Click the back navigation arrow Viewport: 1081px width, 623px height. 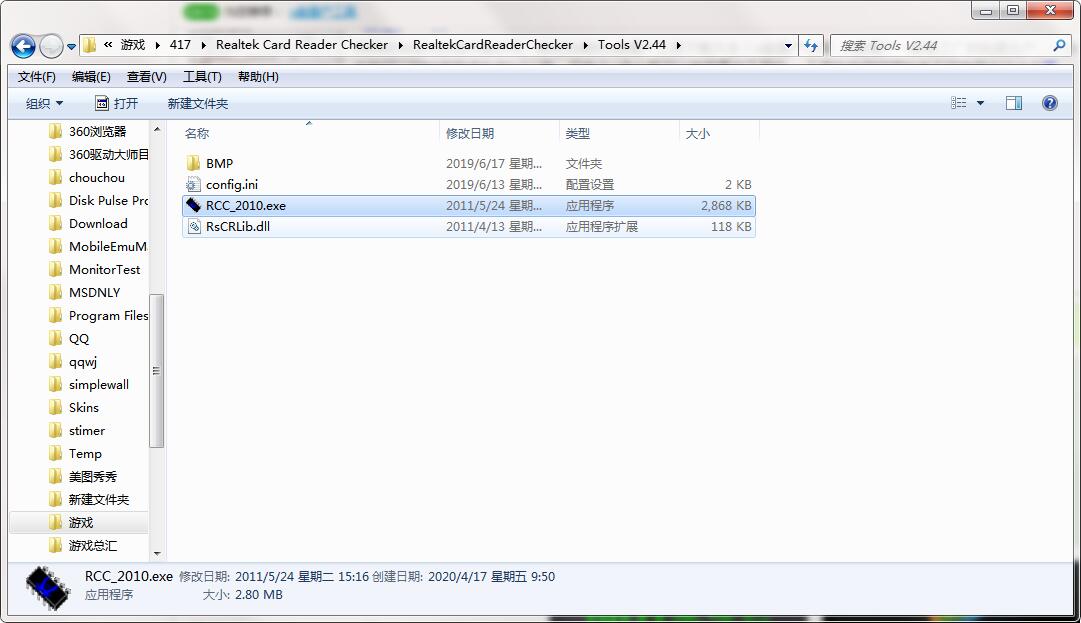(22, 46)
